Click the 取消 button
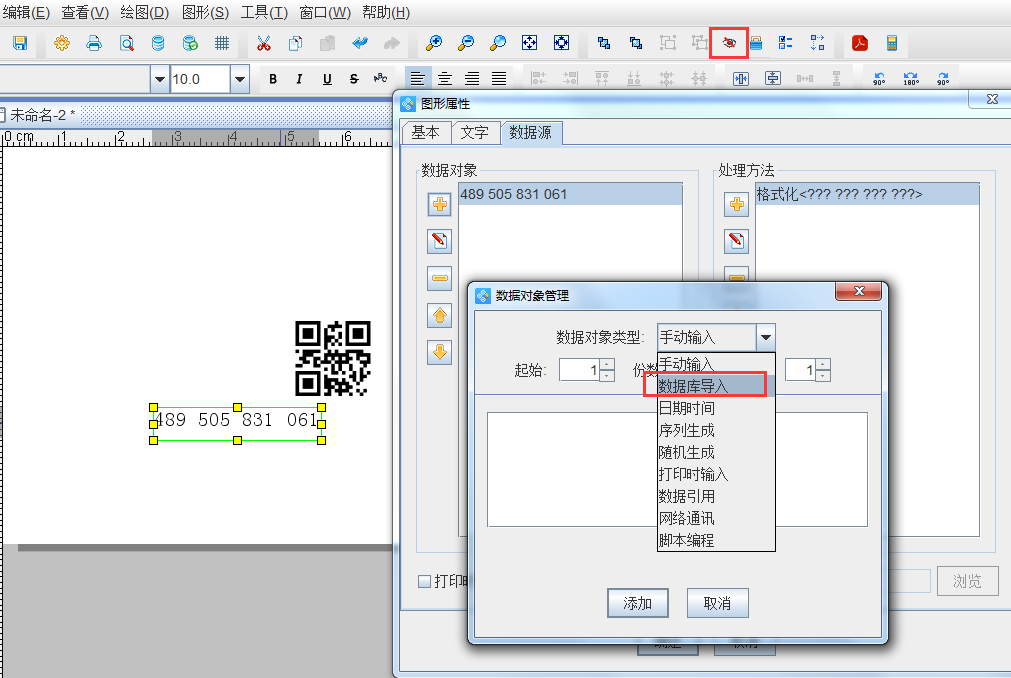1011x678 pixels. point(717,603)
